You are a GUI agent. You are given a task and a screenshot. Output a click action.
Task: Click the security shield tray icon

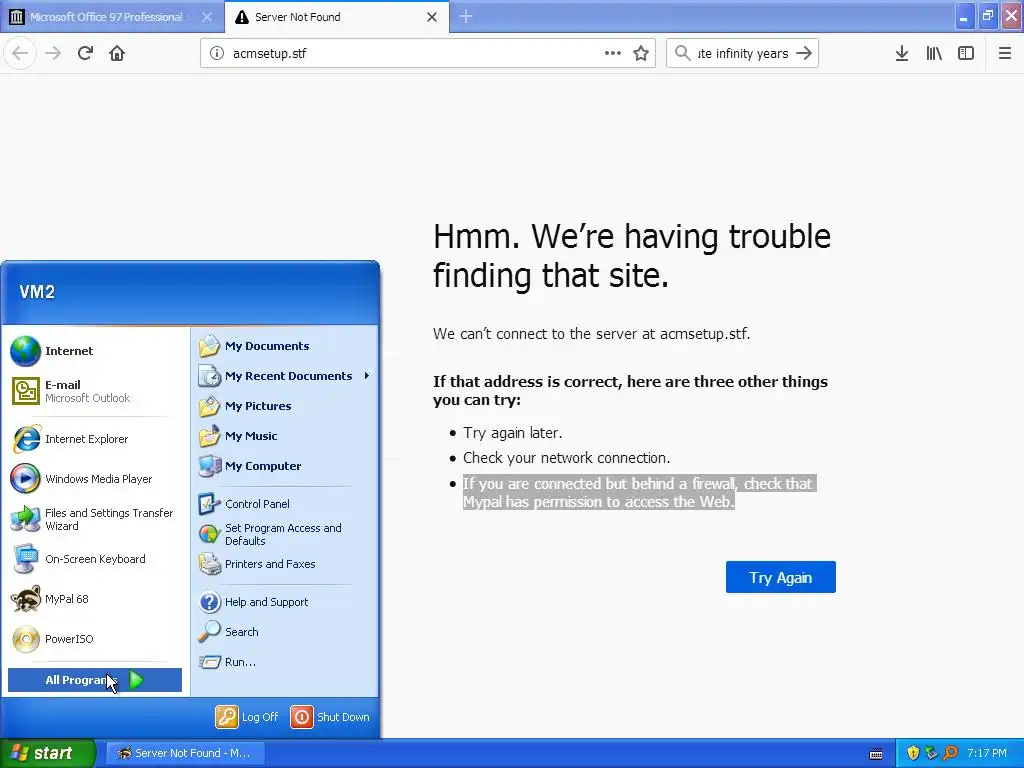point(913,753)
